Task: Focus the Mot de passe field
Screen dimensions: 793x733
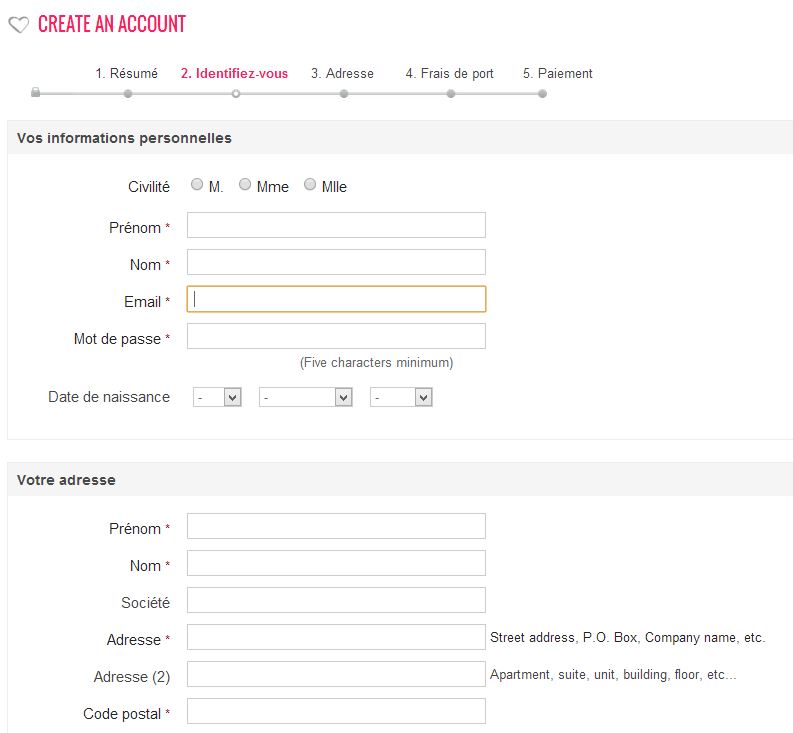Action: coord(336,336)
